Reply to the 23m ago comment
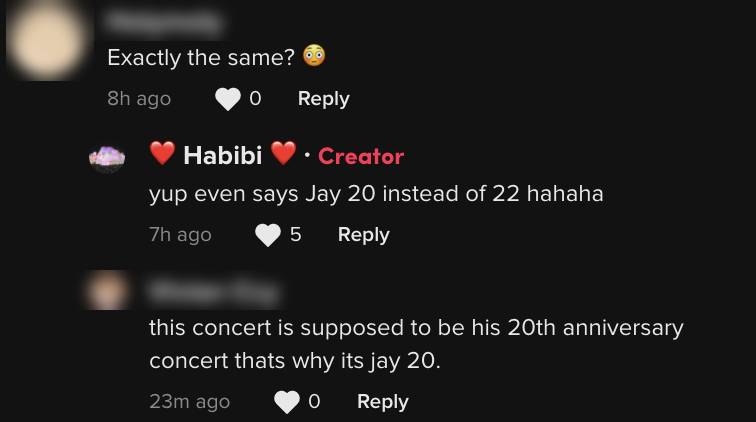Screen dimensions: 756x422 (x=382, y=402)
